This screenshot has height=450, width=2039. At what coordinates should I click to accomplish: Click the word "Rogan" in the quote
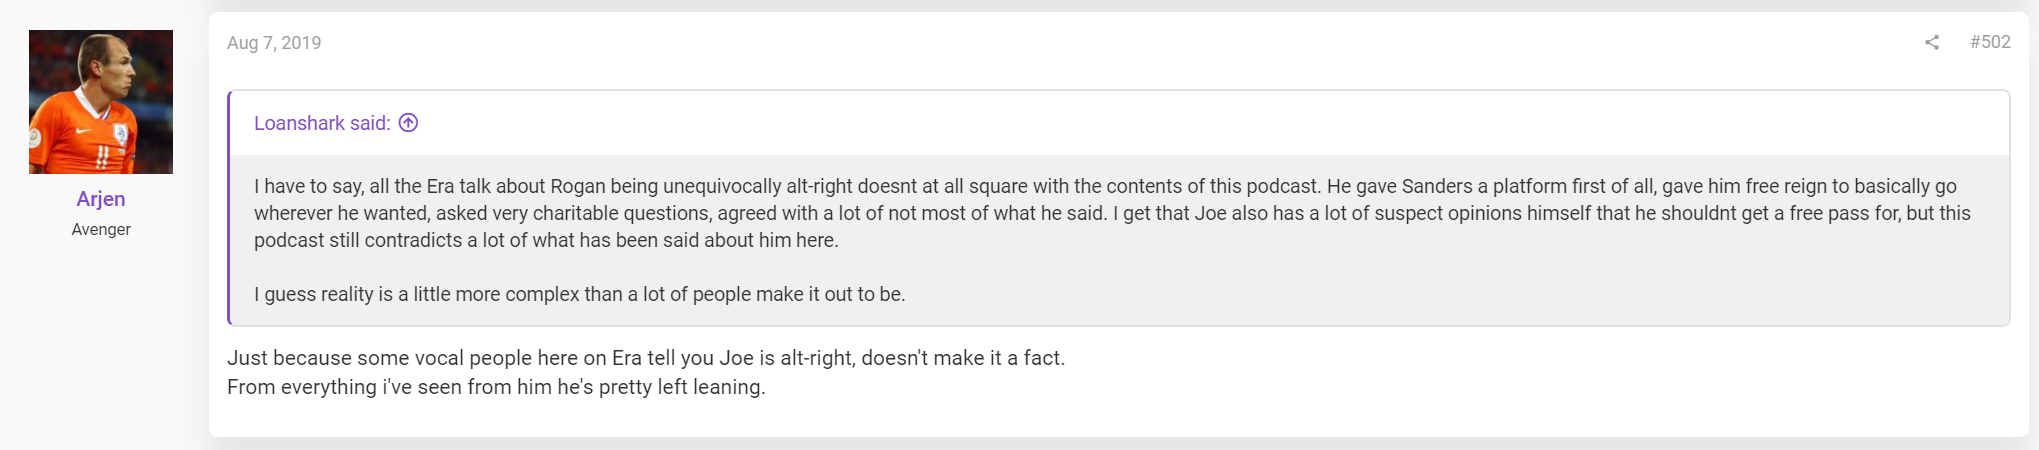point(578,186)
